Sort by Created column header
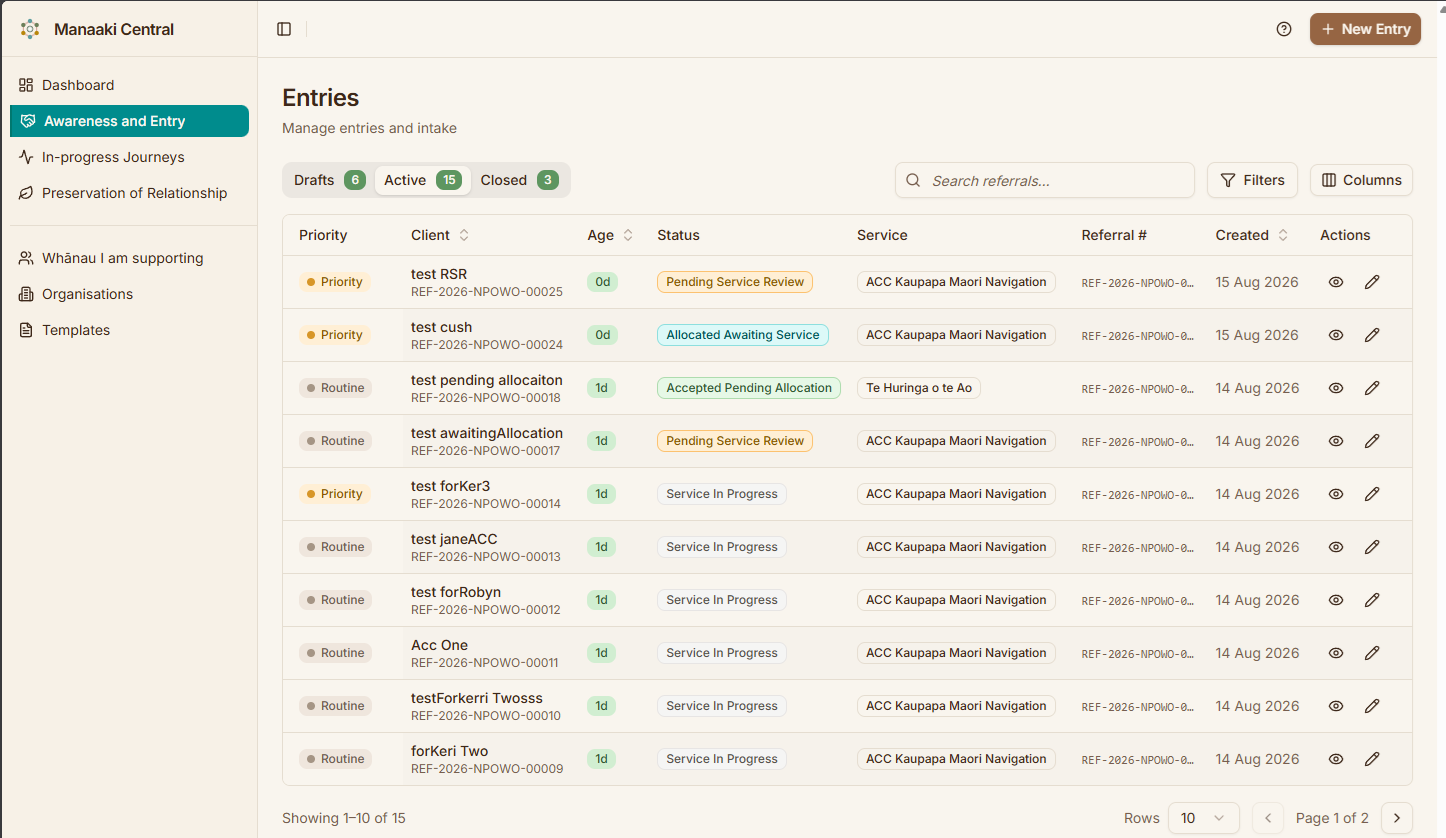The image size is (1446, 838). [x=1252, y=235]
